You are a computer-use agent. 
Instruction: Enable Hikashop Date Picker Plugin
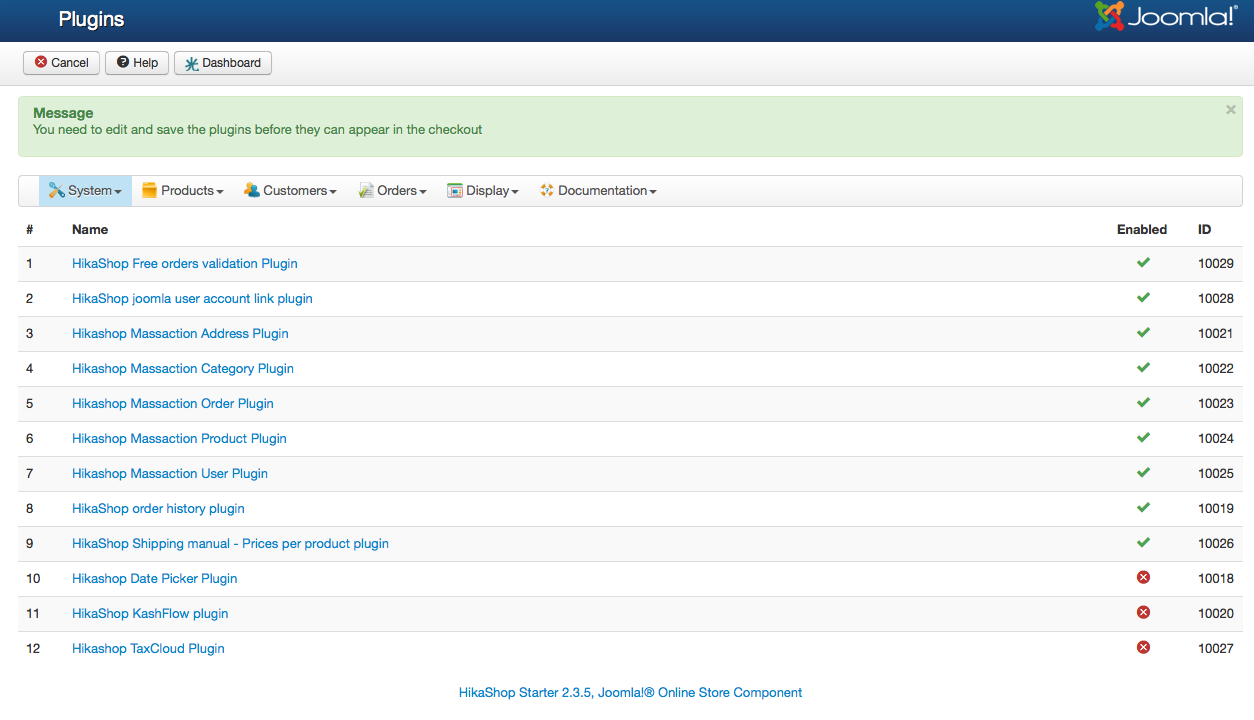click(1143, 578)
